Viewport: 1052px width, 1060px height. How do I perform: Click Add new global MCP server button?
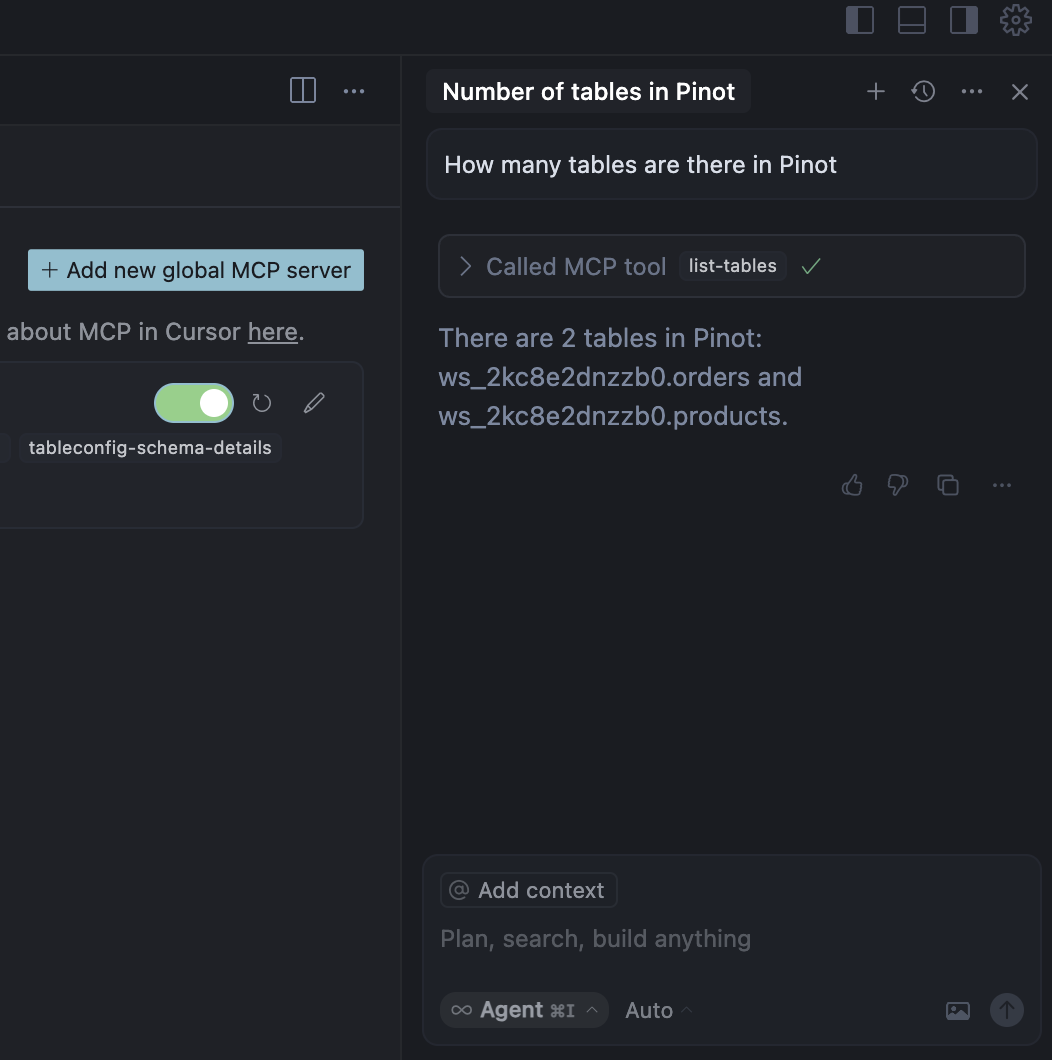click(x=196, y=270)
